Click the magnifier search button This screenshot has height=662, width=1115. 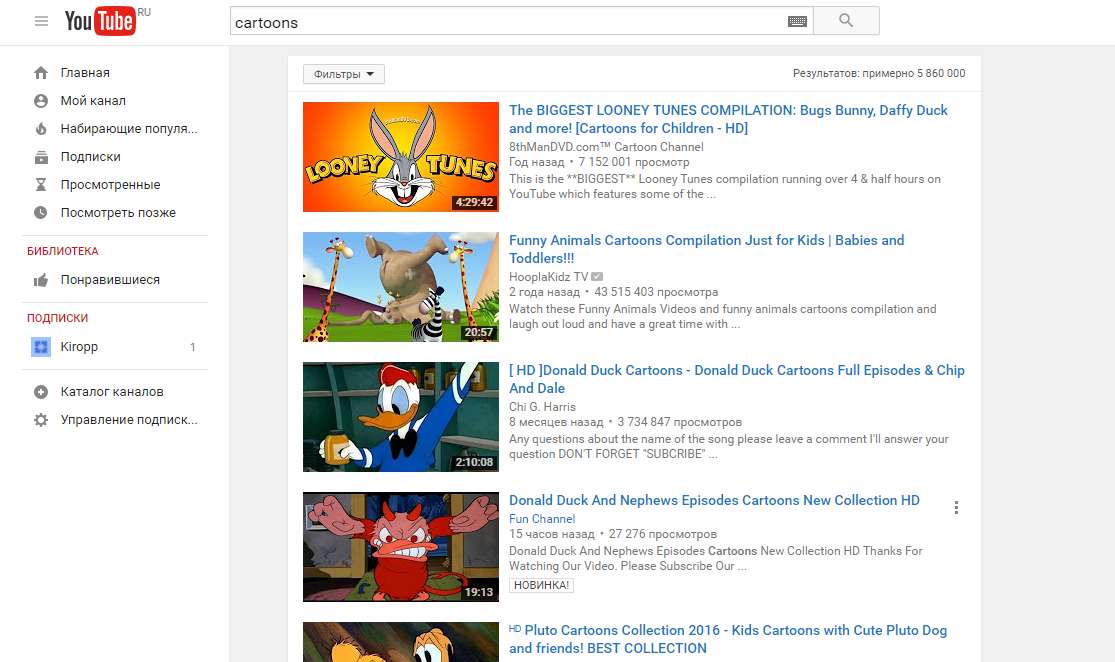pos(845,21)
